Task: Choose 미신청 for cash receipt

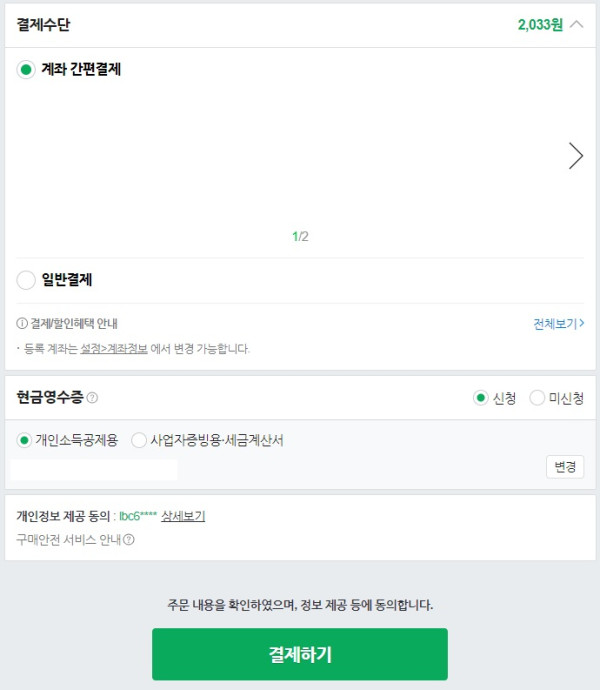Action: click(537, 398)
